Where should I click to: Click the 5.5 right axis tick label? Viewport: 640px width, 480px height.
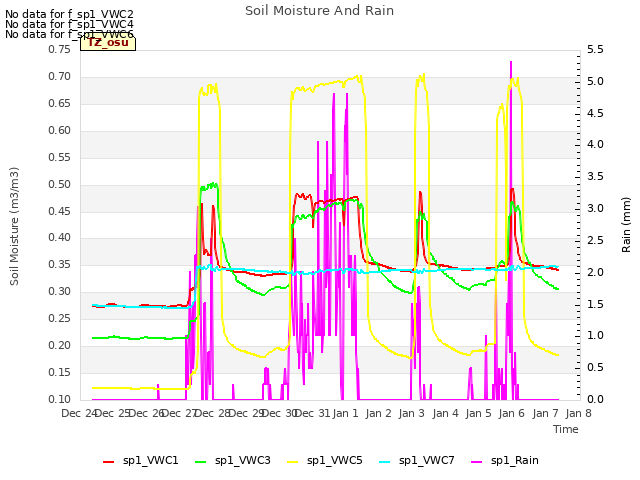(595, 49)
